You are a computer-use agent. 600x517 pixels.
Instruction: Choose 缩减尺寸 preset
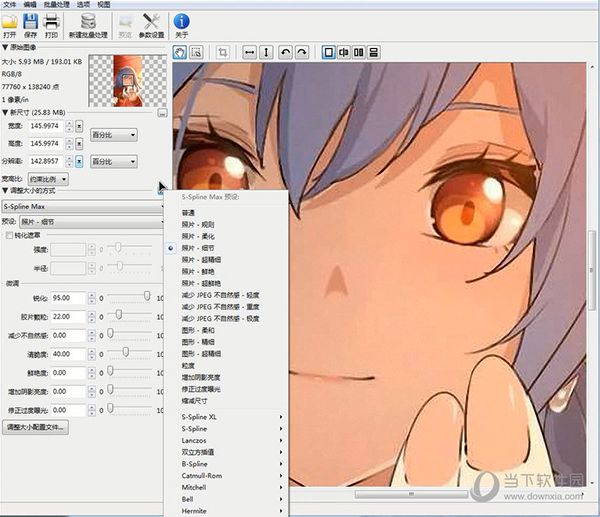(x=194, y=401)
